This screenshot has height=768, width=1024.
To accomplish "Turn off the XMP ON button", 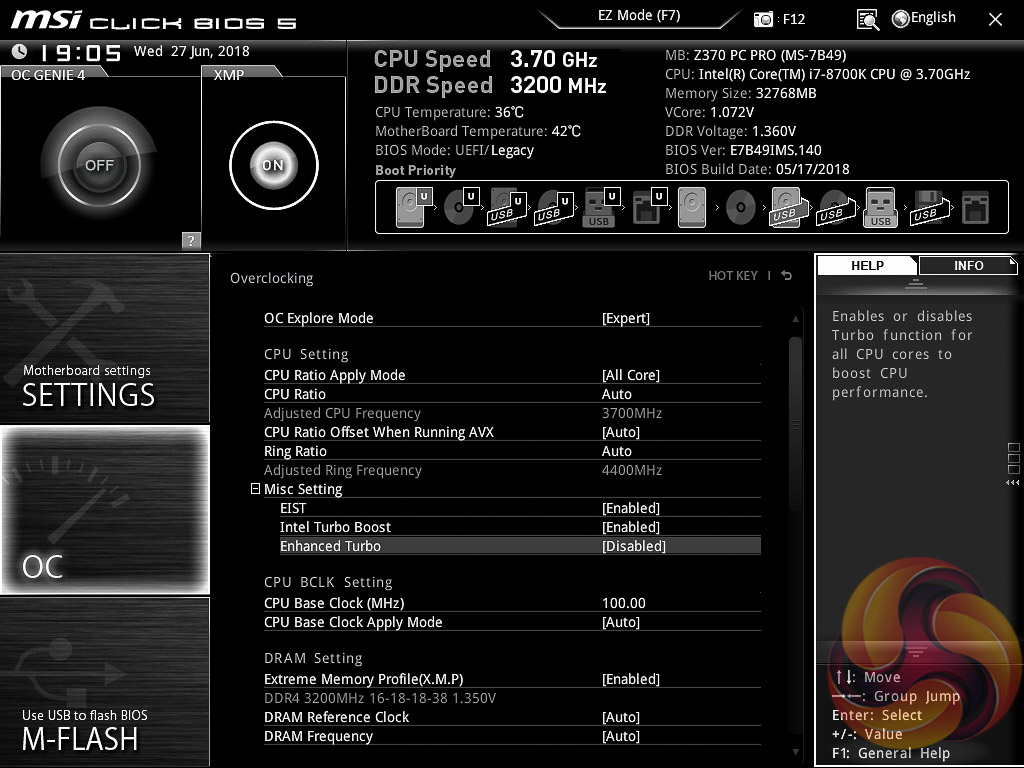I will click(273, 165).
